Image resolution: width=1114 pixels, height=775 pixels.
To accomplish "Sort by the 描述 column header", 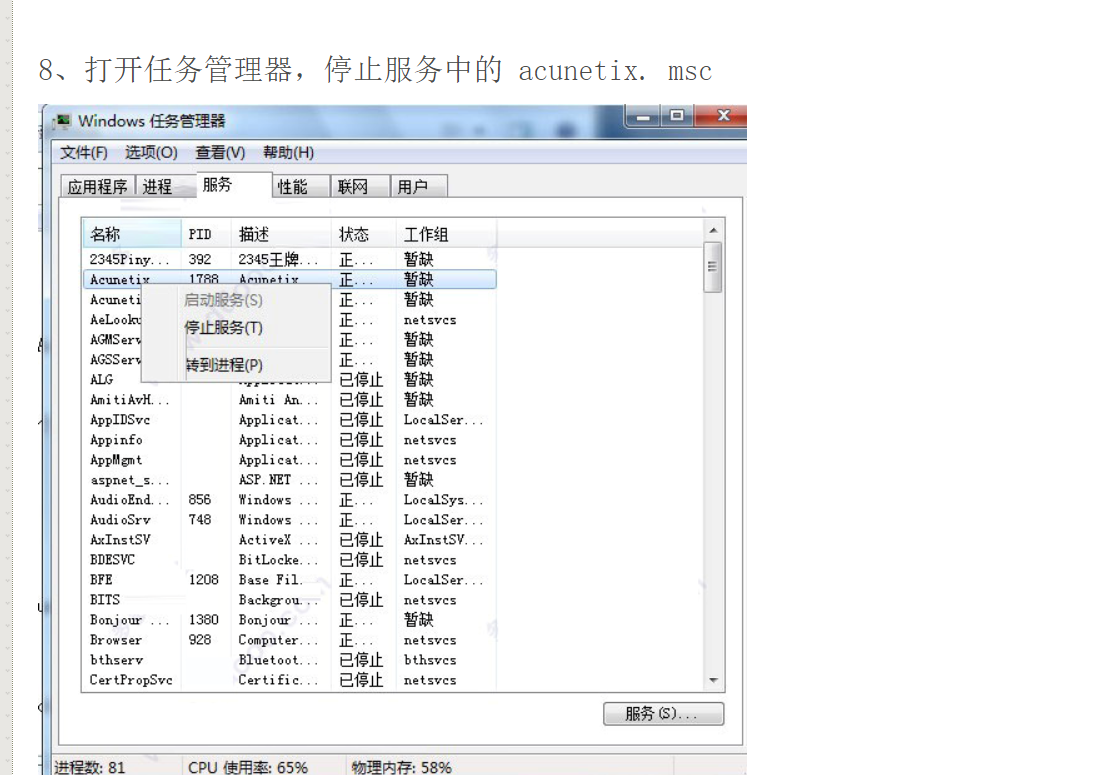I will pos(281,234).
